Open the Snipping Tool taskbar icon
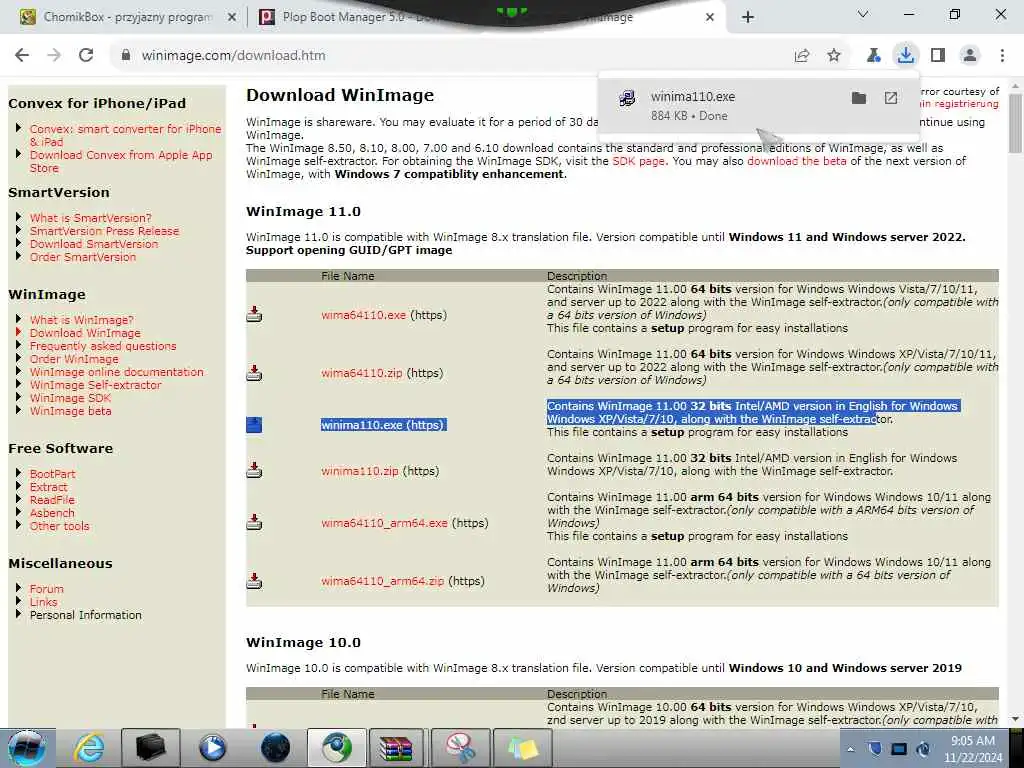Screen dimensions: 1024x768 point(460,748)
